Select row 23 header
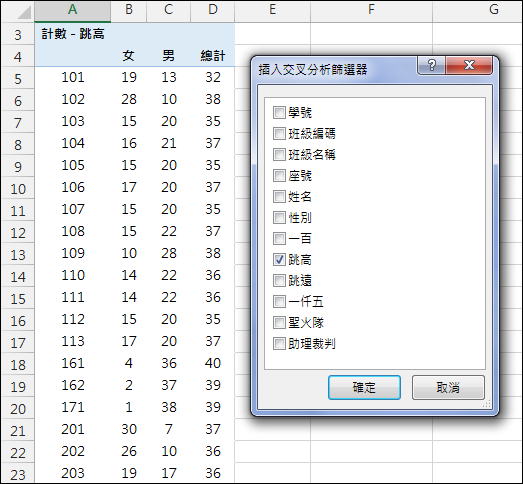 coord(18,474)
